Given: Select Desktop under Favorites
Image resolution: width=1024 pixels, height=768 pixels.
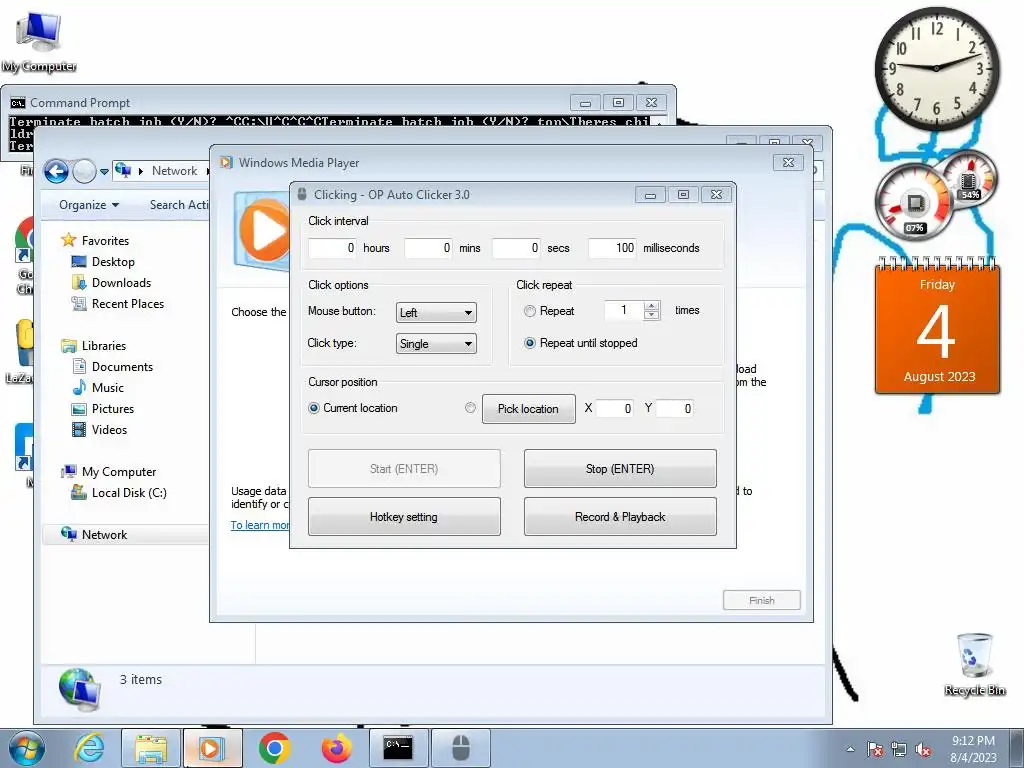Looking at the screenshot, I should pyautogui.click(x=113, y=261).
